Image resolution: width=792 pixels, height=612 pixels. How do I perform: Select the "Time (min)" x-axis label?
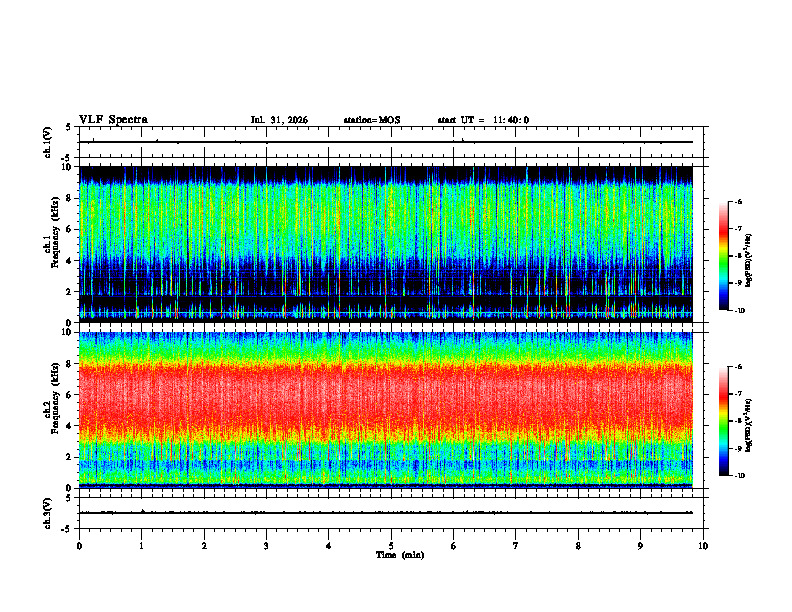(400, 555)
